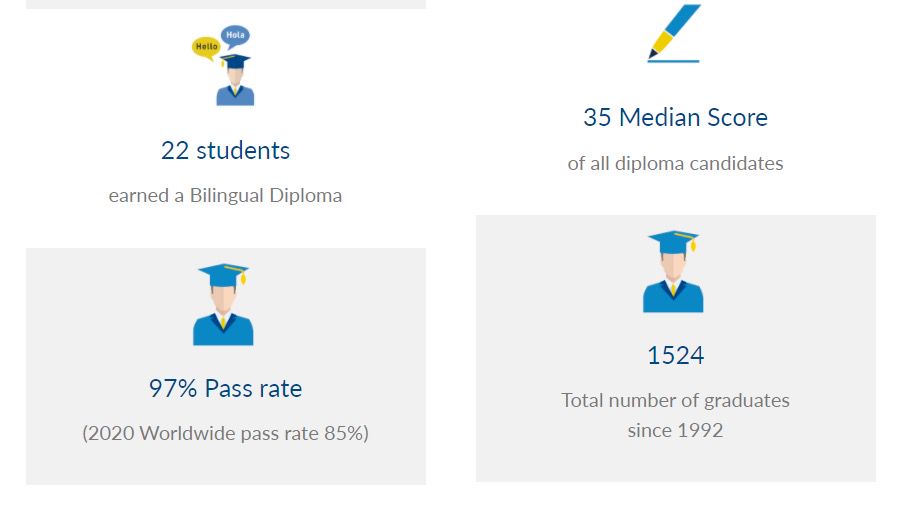This screenshot has height=509, width=900.
Task: Select the "1524" graduates figure
Action: tap(675, 356)
